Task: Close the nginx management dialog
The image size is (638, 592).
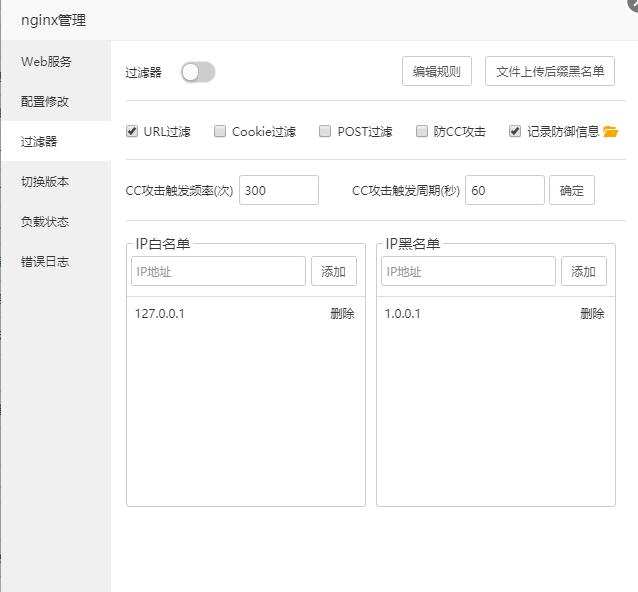Action: [634, 4]
